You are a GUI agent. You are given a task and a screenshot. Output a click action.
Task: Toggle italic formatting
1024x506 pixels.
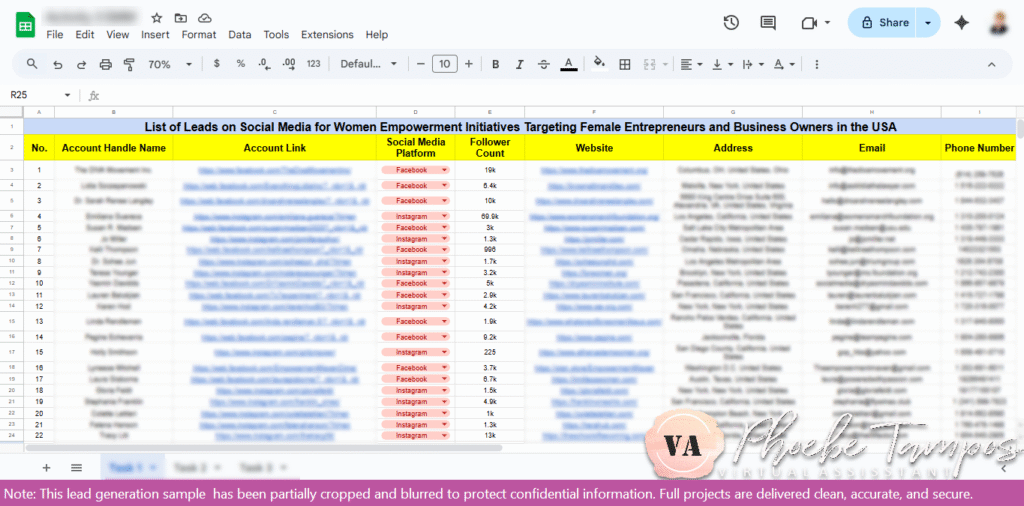pos(520,64)
